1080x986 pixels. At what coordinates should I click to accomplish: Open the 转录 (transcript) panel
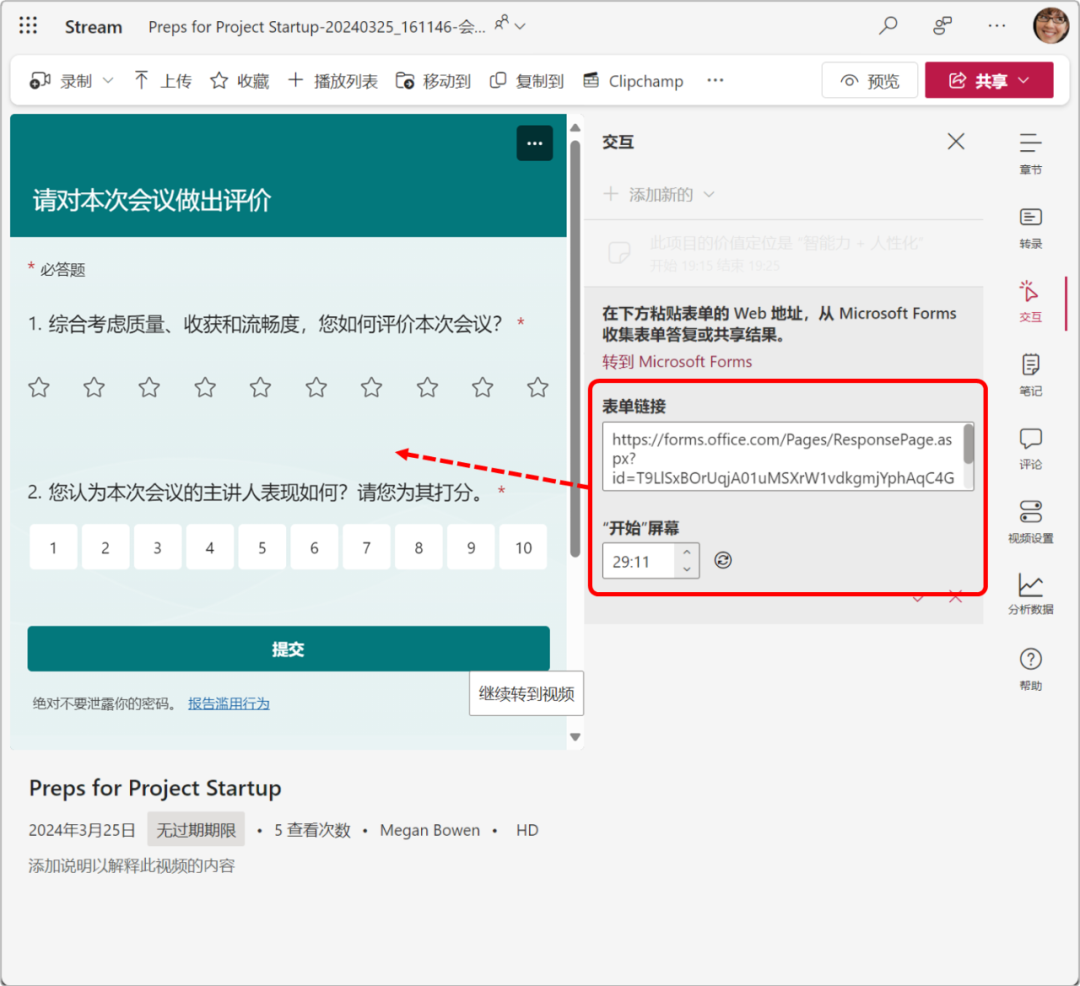[x=1031, y=230]
